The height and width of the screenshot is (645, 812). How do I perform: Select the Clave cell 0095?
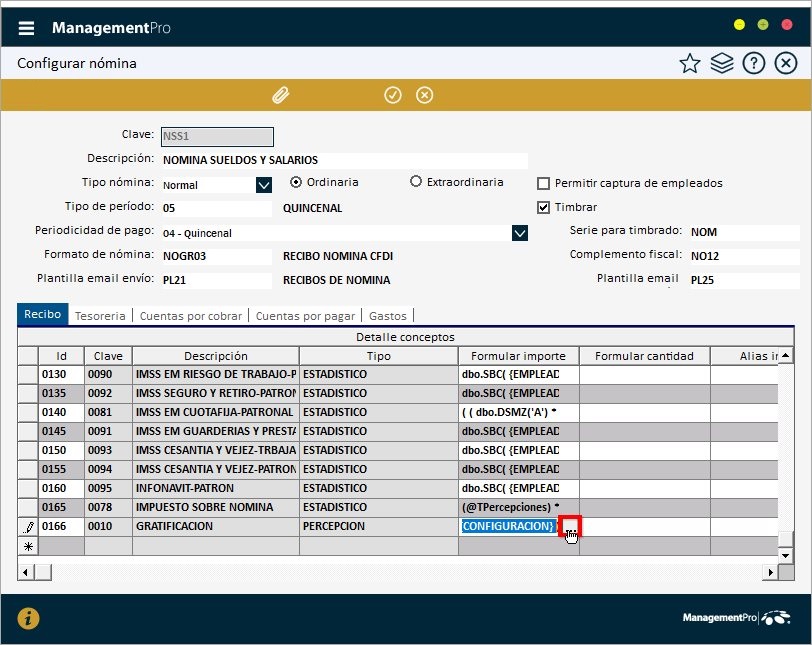pos(108,488)
